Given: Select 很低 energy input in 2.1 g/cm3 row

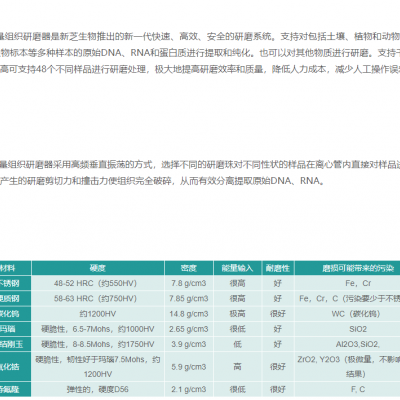Looking at the screenshot, I should point(237,389).
